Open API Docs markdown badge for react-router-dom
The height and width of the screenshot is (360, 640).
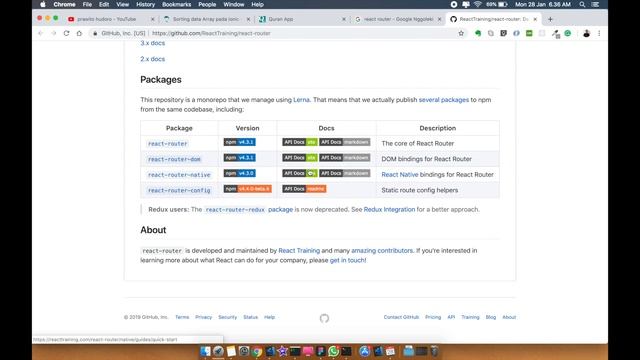pyautogui.click(x=344, y=158)
